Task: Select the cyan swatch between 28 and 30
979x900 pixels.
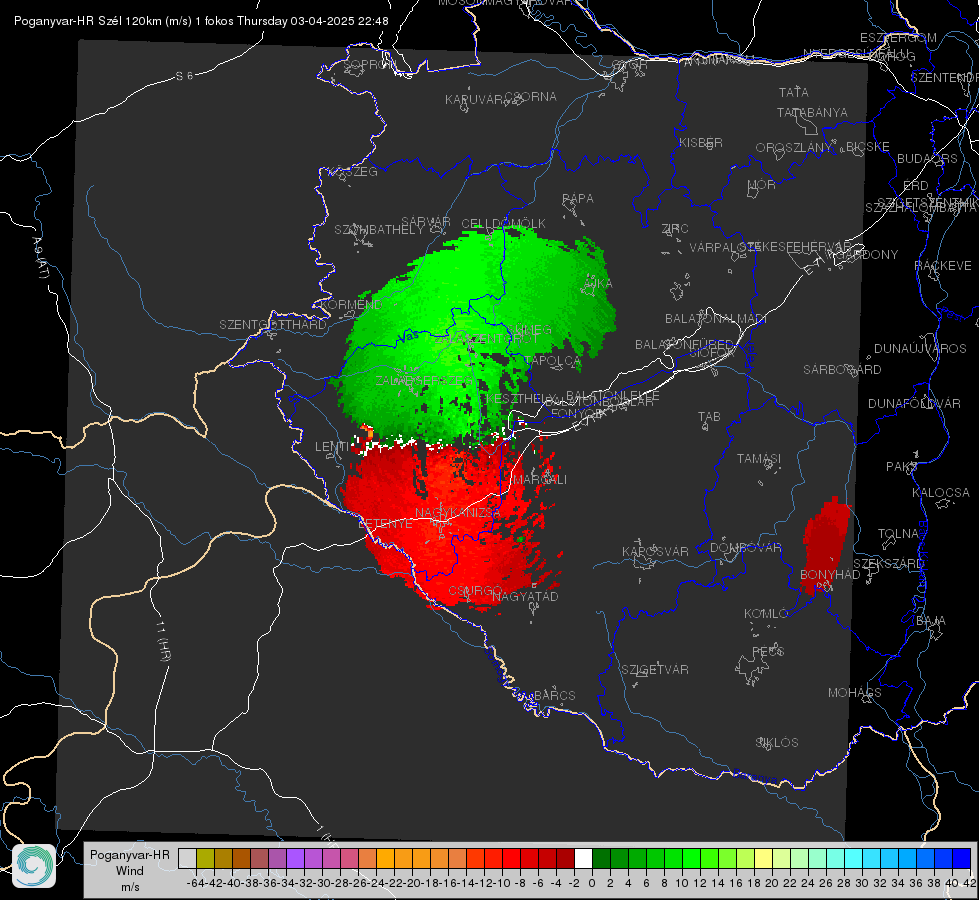Action: coord(854,858)
